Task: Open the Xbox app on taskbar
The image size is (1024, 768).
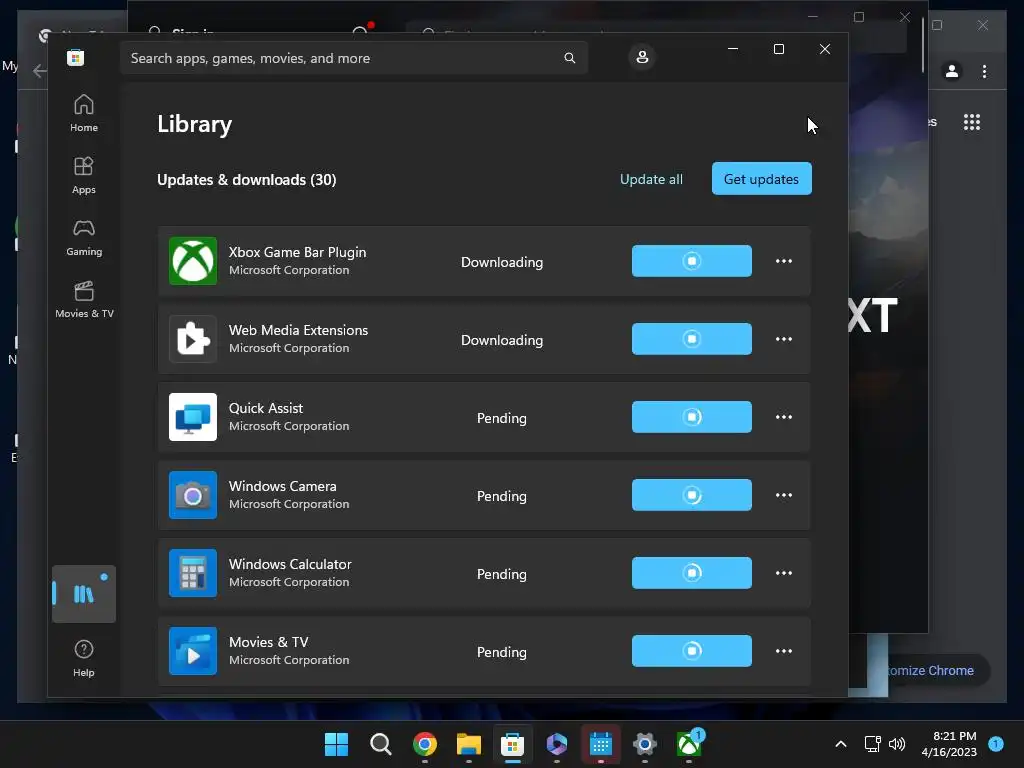Action: 689,744
